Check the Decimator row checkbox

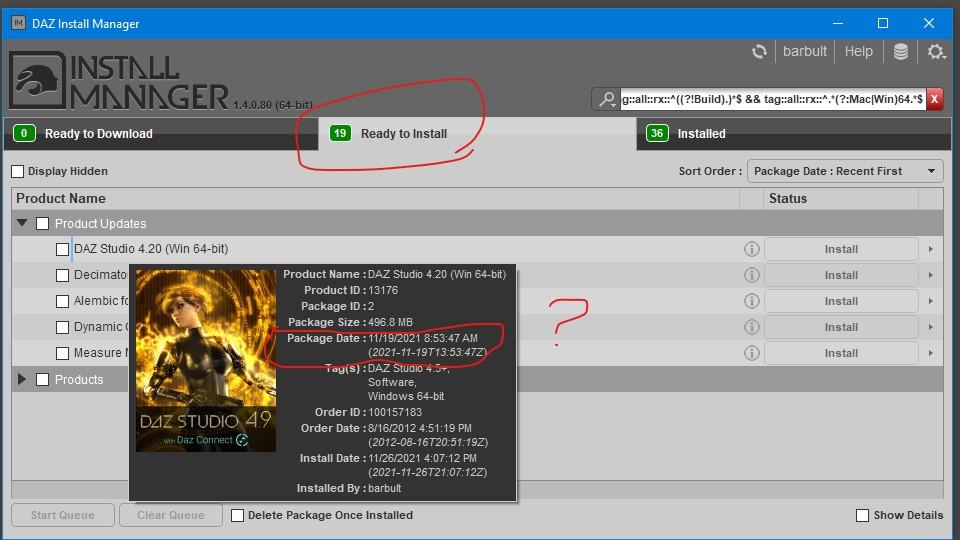(62, 276)
